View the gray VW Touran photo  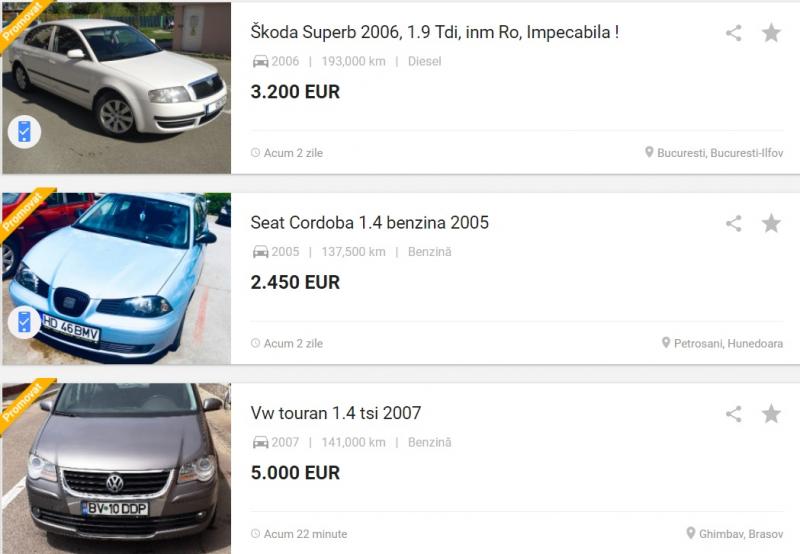(x=116, y=468)
